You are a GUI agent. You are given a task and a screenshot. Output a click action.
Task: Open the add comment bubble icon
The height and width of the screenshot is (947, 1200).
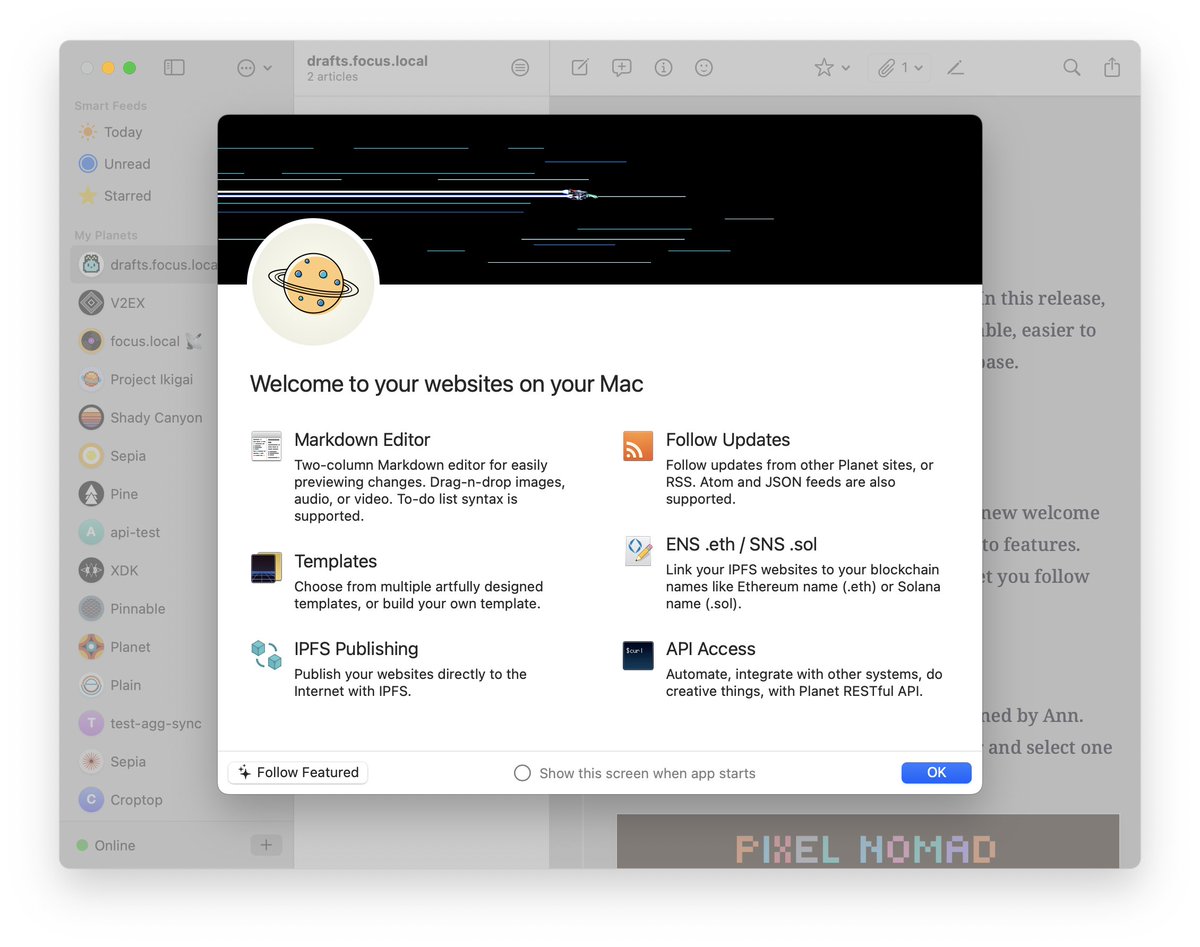pos(622,68)
